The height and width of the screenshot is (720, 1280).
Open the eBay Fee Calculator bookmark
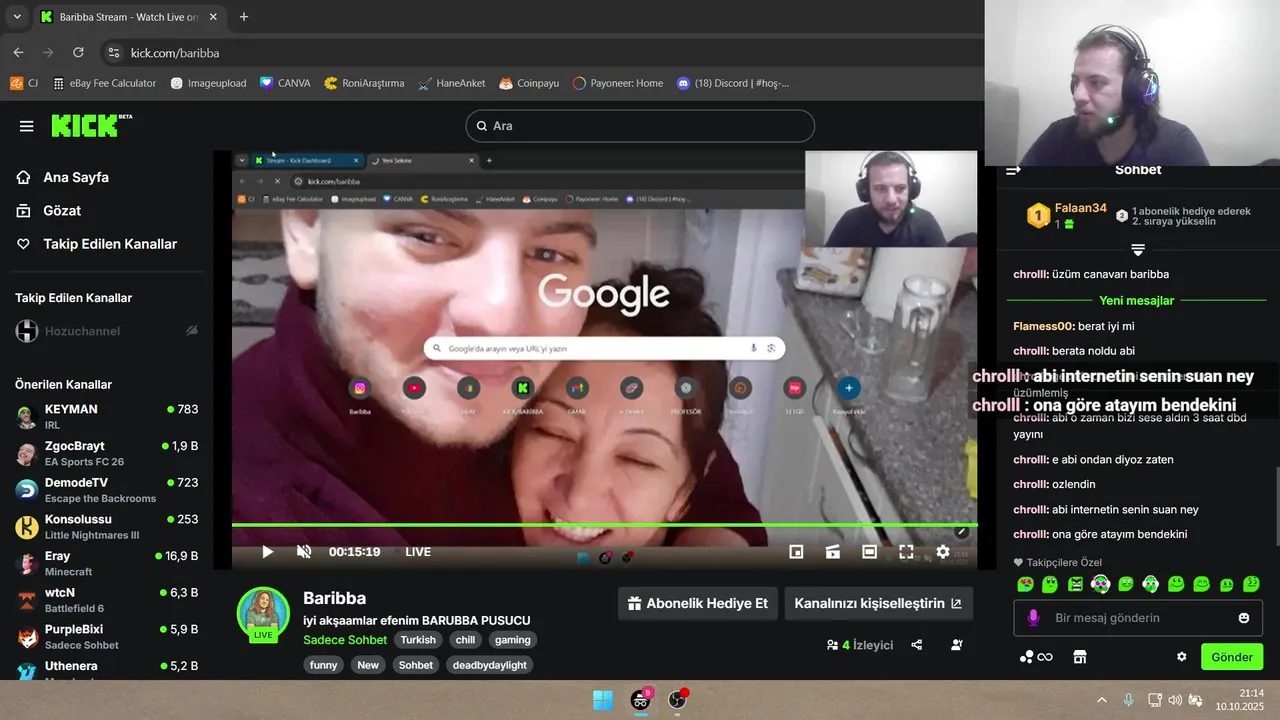pyautogui.click(x=104, y=83)
